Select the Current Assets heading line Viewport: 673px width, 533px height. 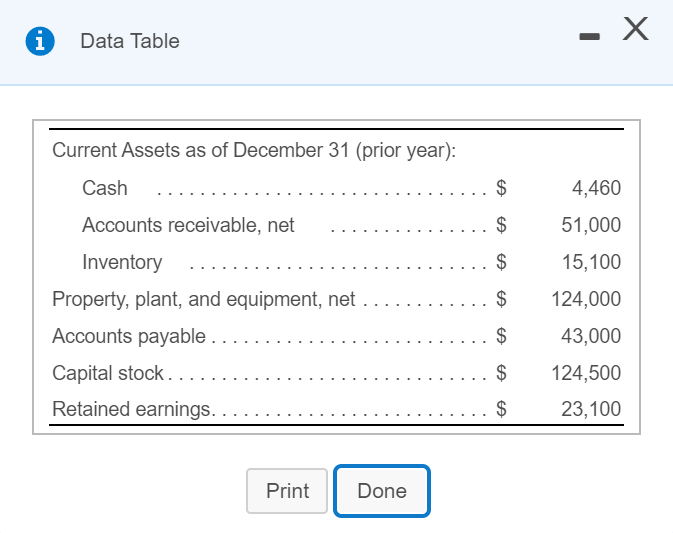click(x=254, y=151)
